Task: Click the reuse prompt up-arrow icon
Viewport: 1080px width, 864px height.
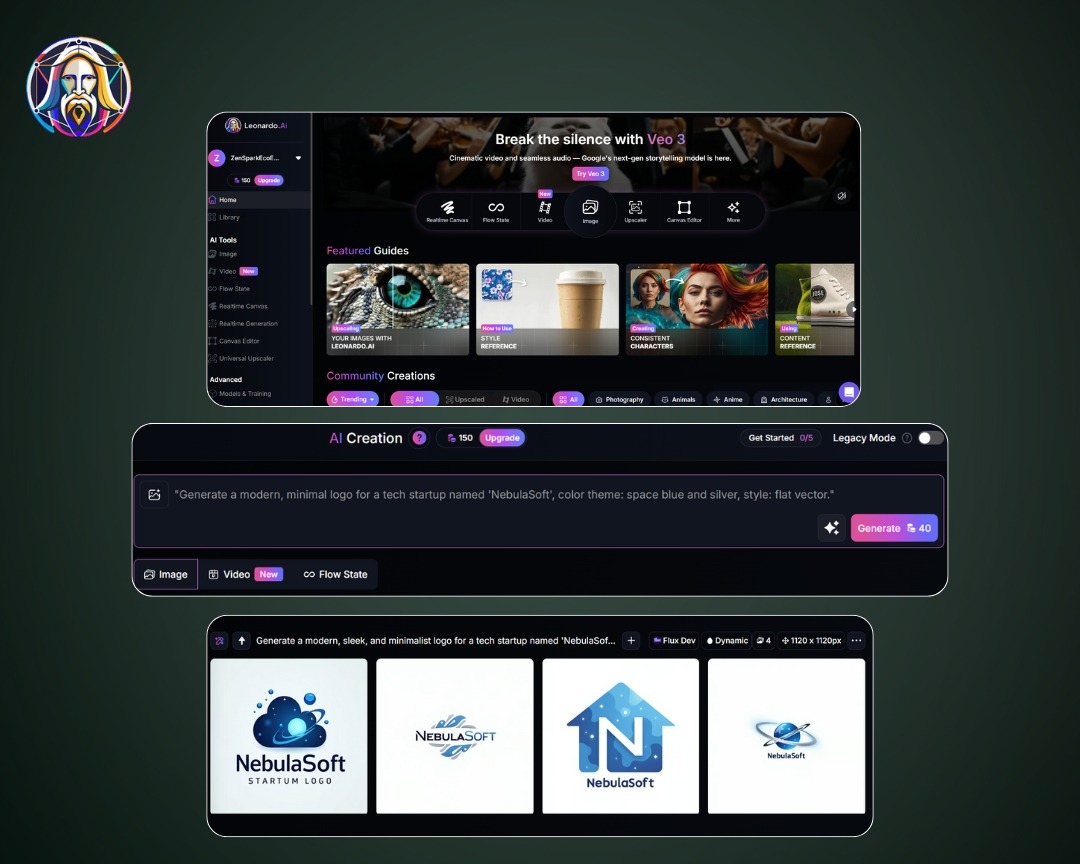Action: coord(241,640)
